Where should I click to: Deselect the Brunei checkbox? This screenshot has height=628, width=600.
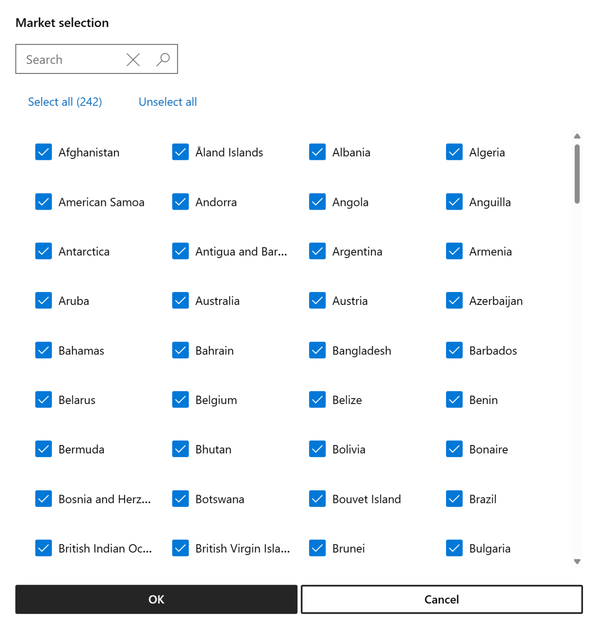pyautogui.click(x=317, y=548)
